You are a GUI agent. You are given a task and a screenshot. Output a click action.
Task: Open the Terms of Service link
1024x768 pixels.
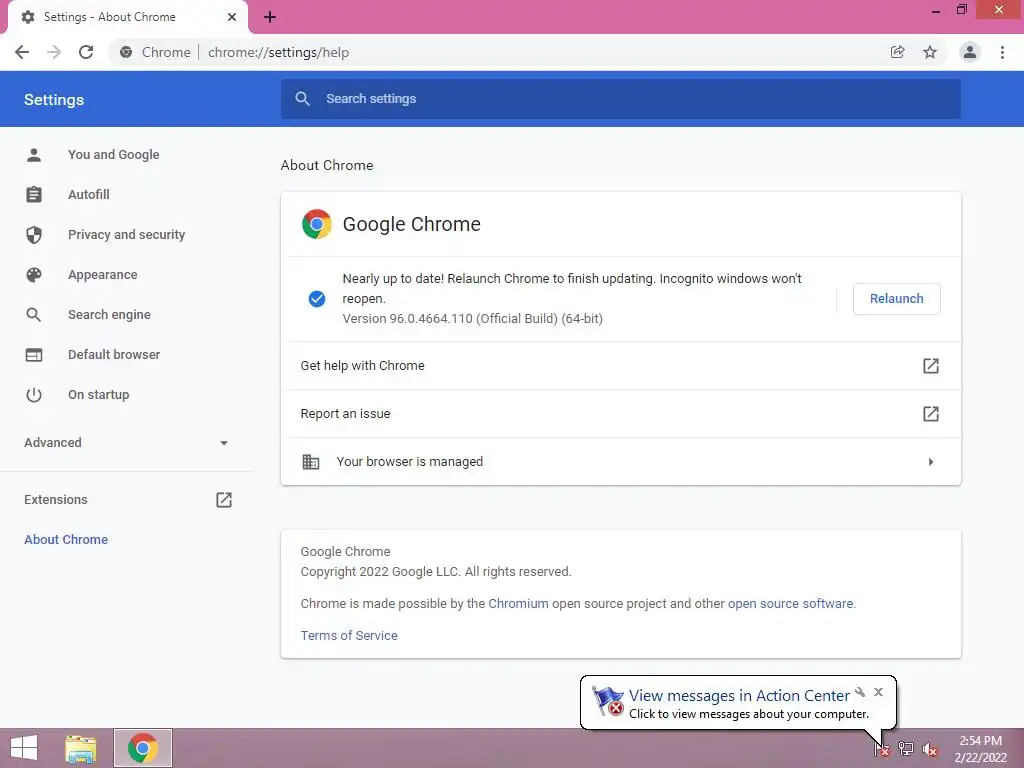coord(349,635)
